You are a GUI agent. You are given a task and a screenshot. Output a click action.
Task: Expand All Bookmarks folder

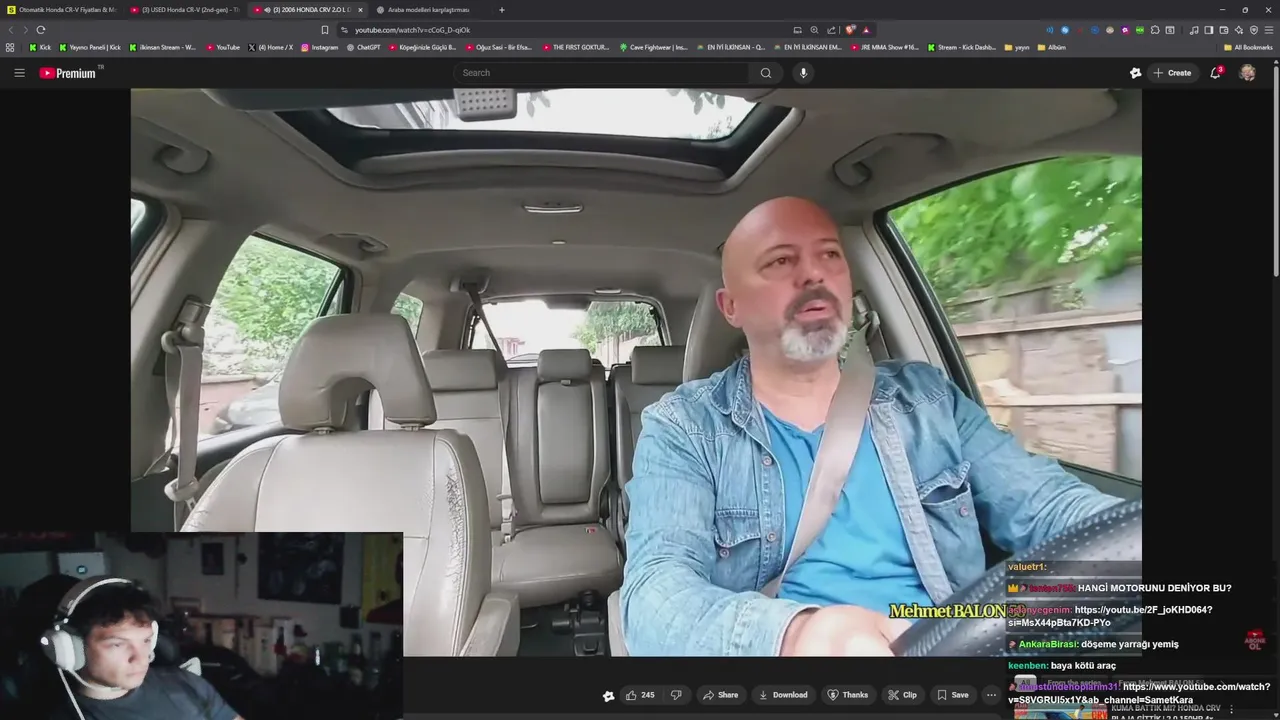pos(1248,47)
